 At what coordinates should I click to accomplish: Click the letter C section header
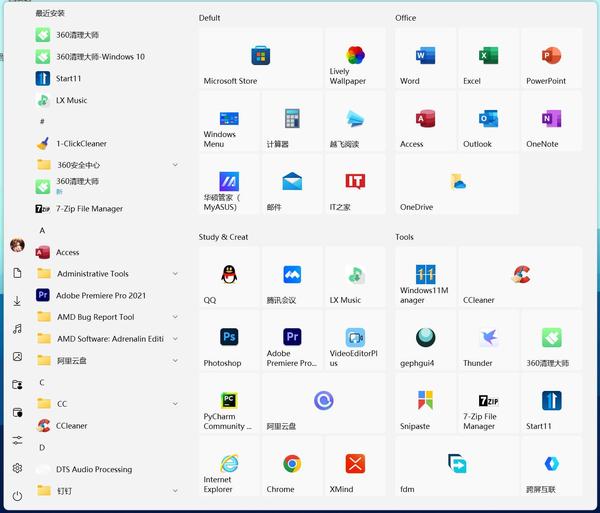pyautogui.click(x=42, y=383)
